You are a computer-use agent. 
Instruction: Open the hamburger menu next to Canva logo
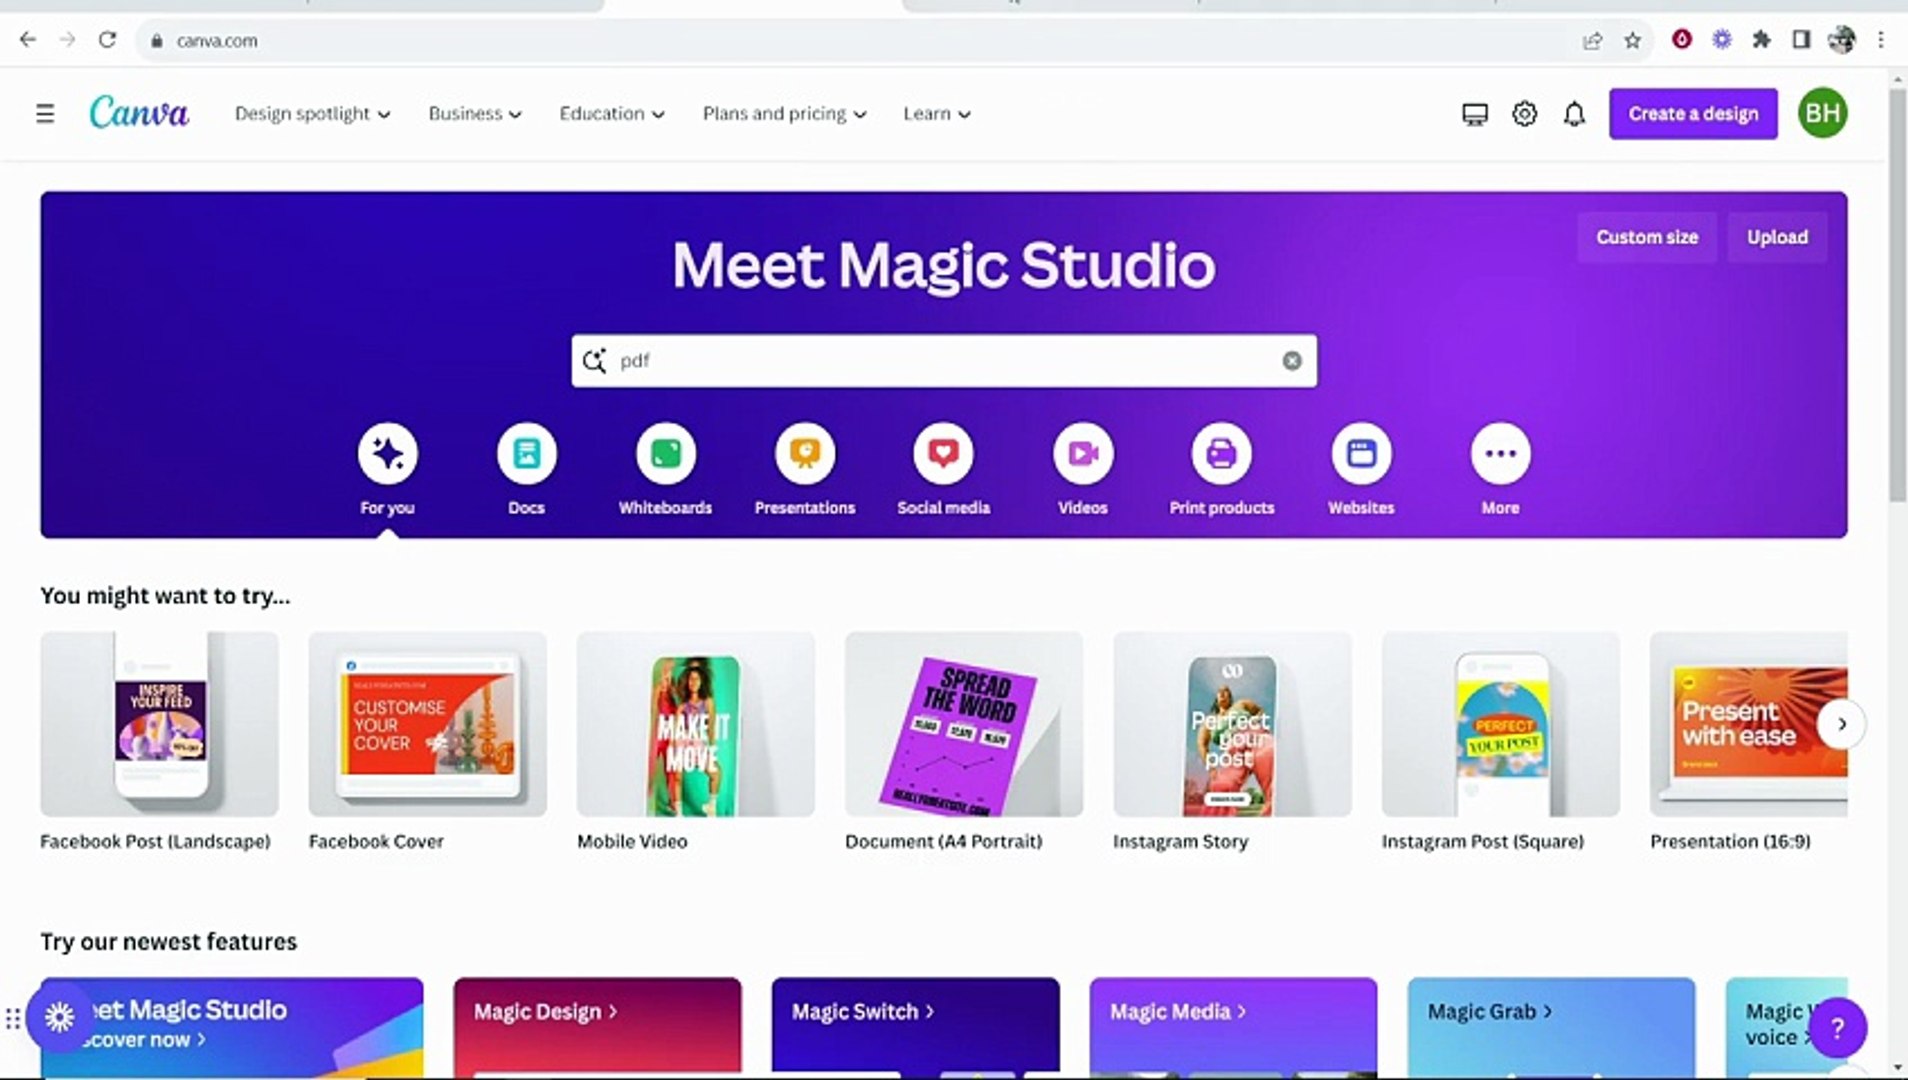tap(45, 113)
